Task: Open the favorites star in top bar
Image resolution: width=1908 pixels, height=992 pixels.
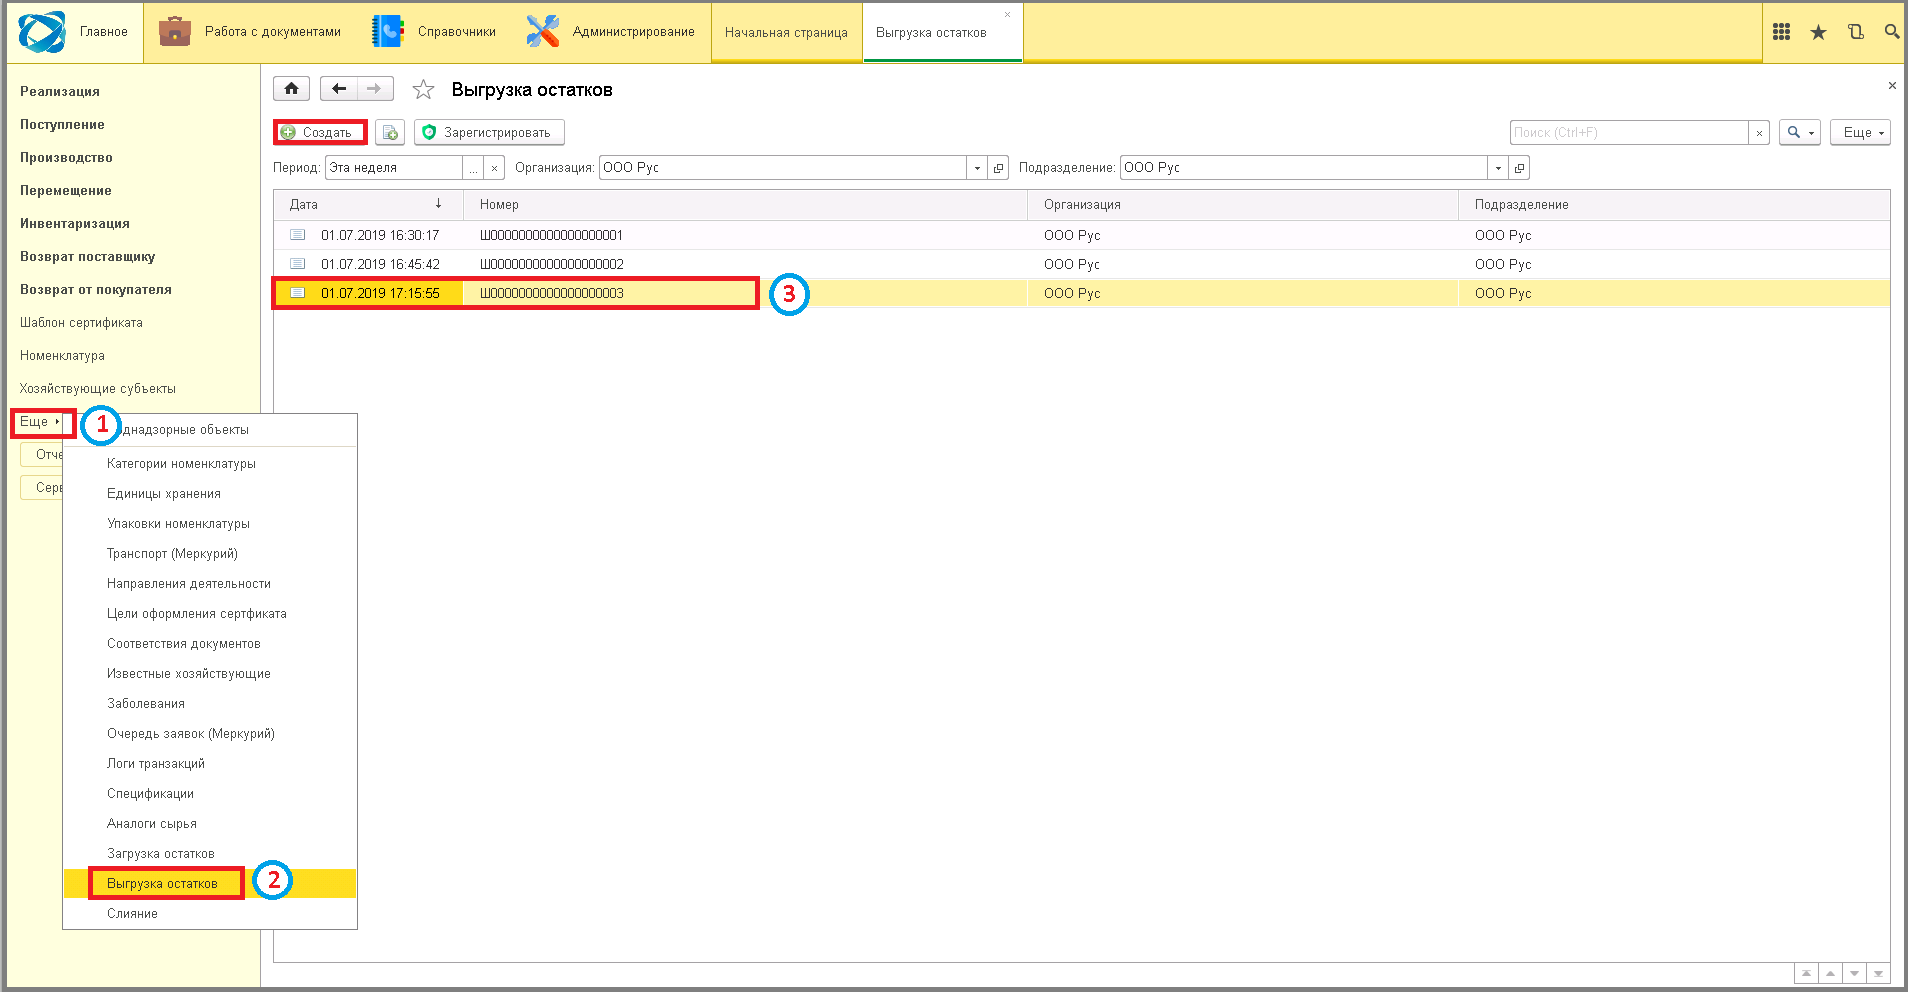Action: pyautogui.click(x=1818, y=32)
